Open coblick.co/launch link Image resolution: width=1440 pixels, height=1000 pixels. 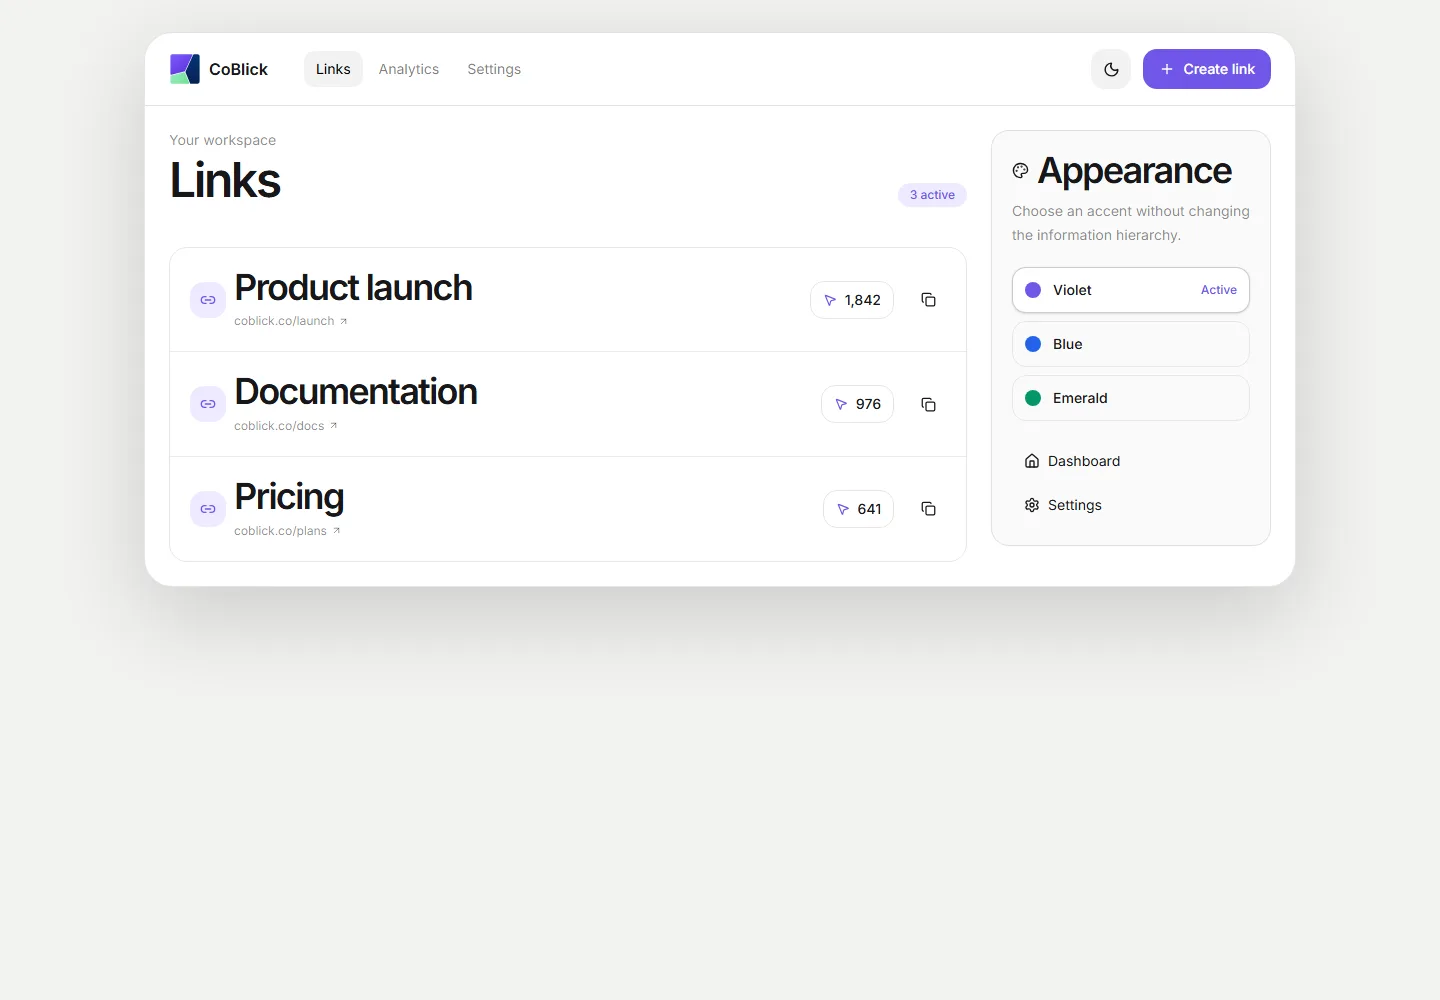[291, 321]
